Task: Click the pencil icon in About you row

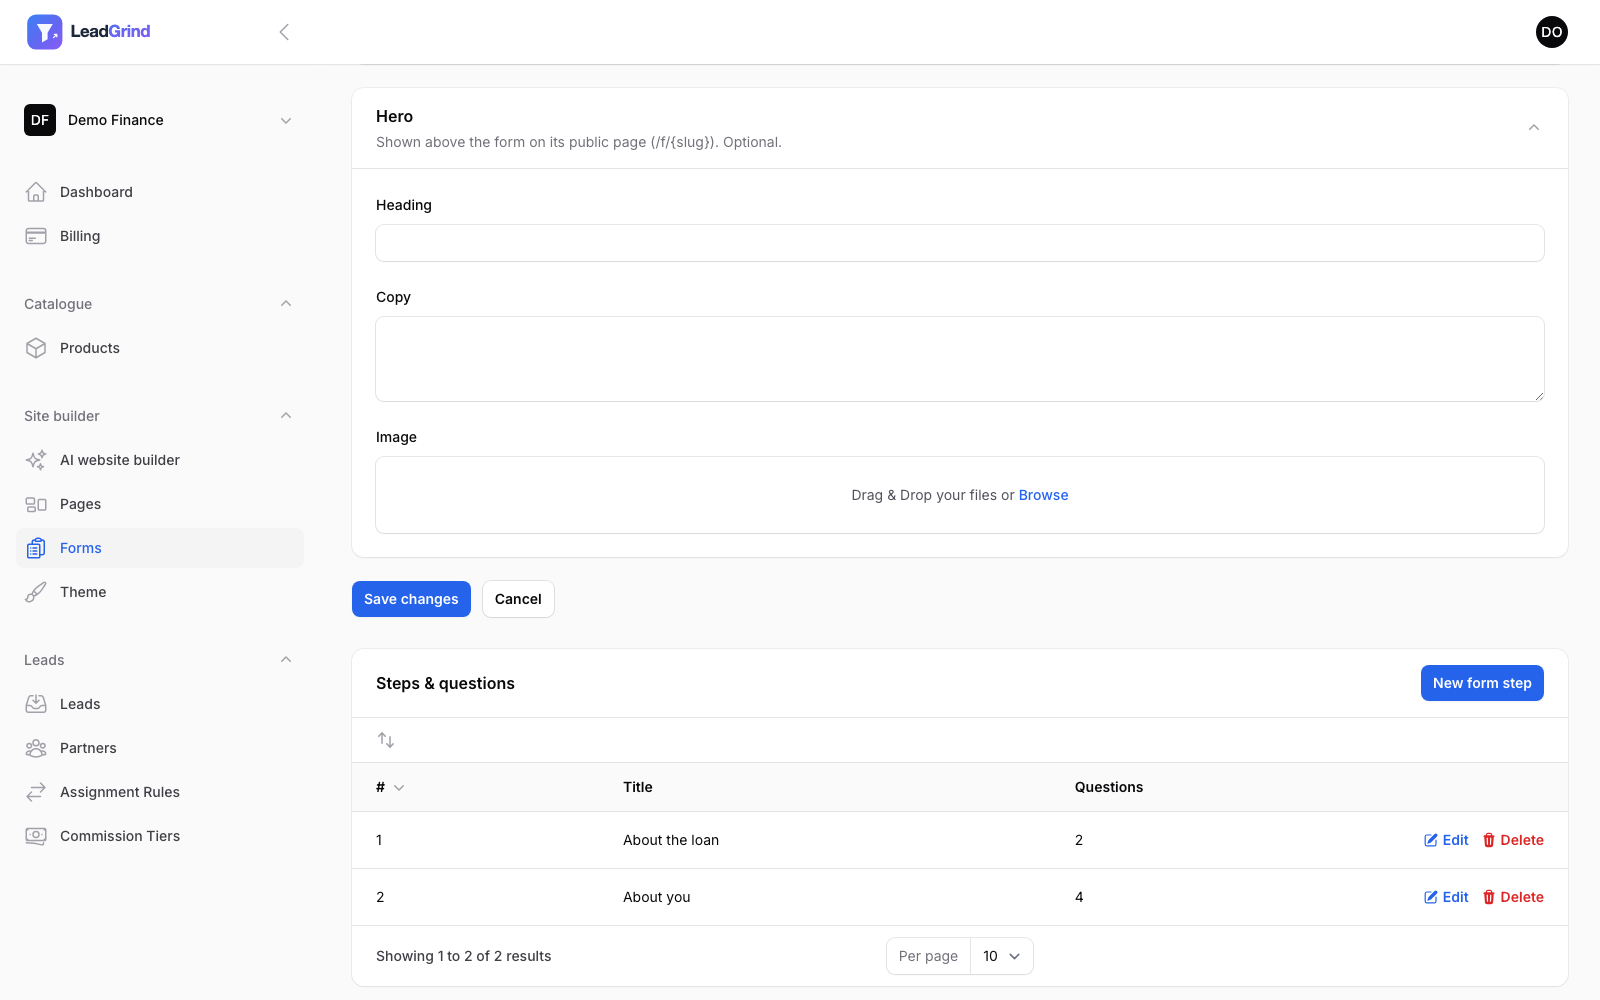Action: coord(1431,897)
